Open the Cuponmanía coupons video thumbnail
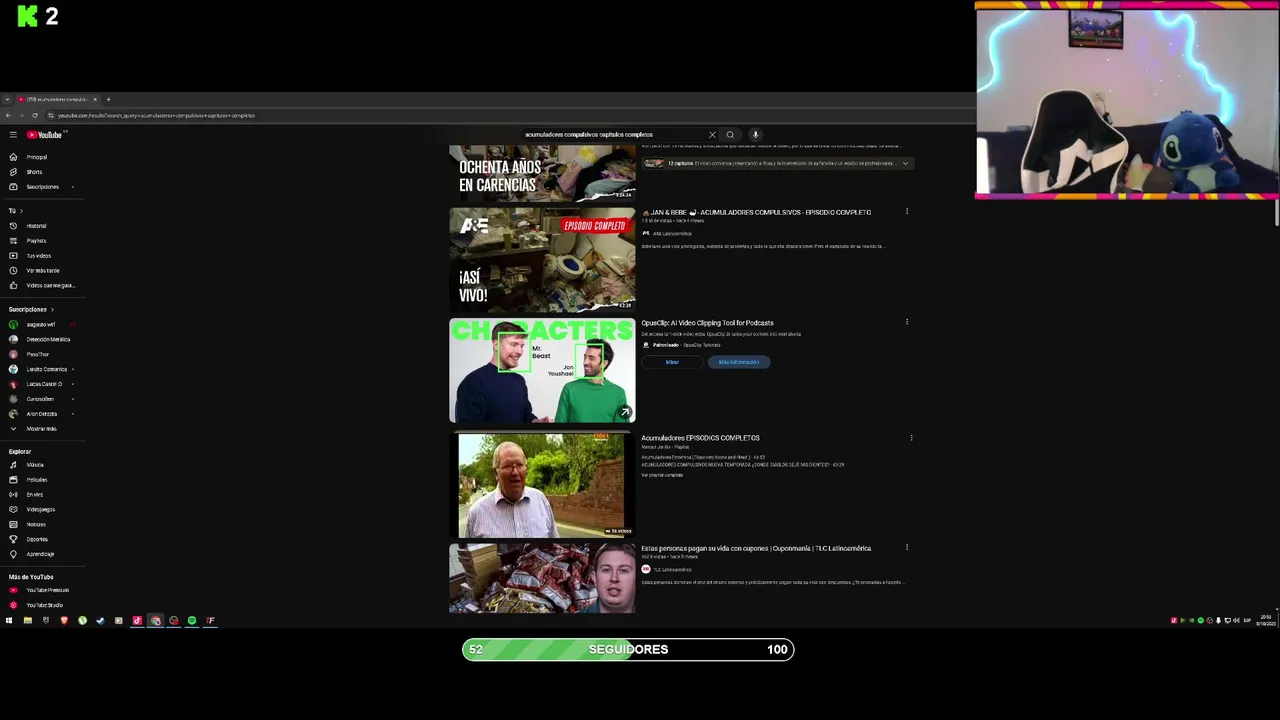 542,578
